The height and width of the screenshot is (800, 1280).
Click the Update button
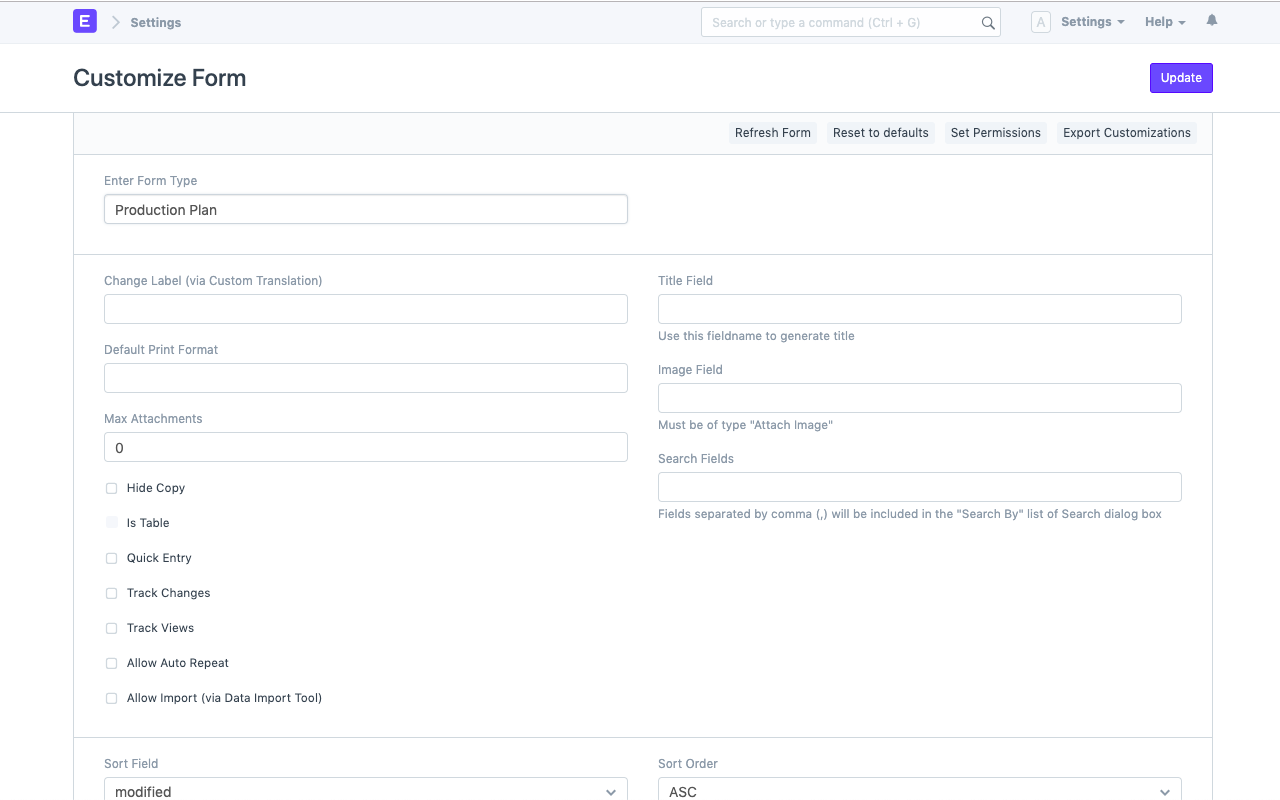(x=1181, y=77)
